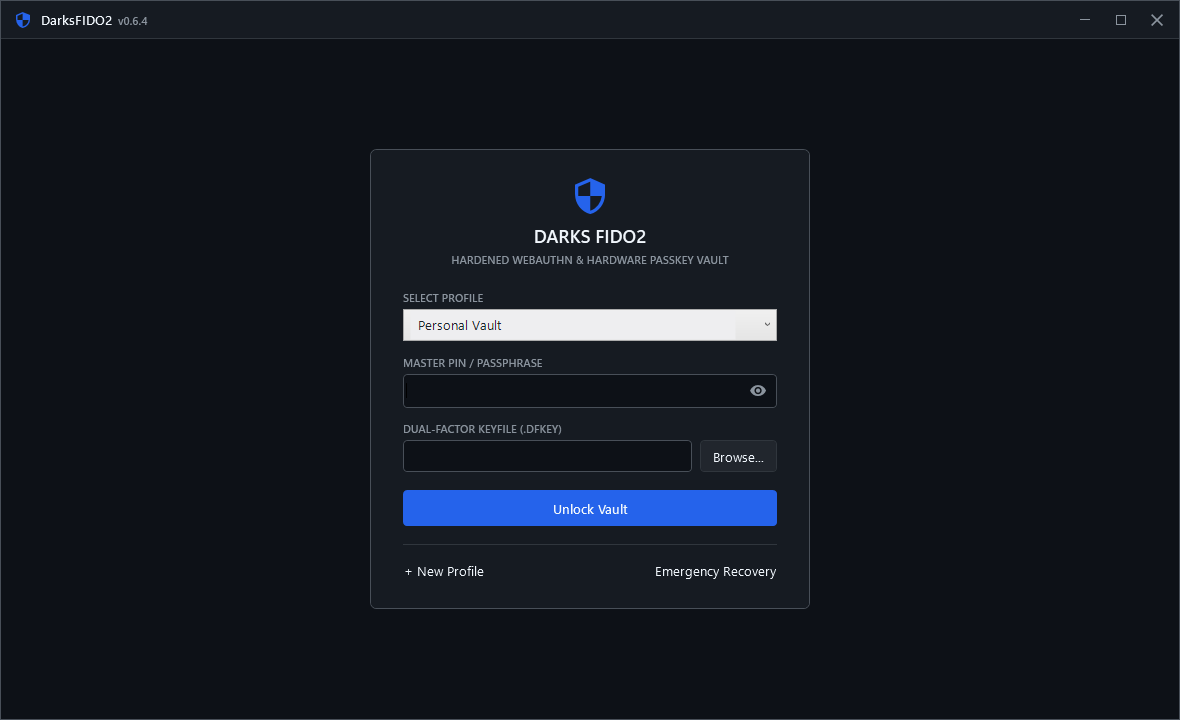Click the "DARKS FIDO2" heading text
Viewport: 1180px width, 720px height.
[x=590, y=237]
